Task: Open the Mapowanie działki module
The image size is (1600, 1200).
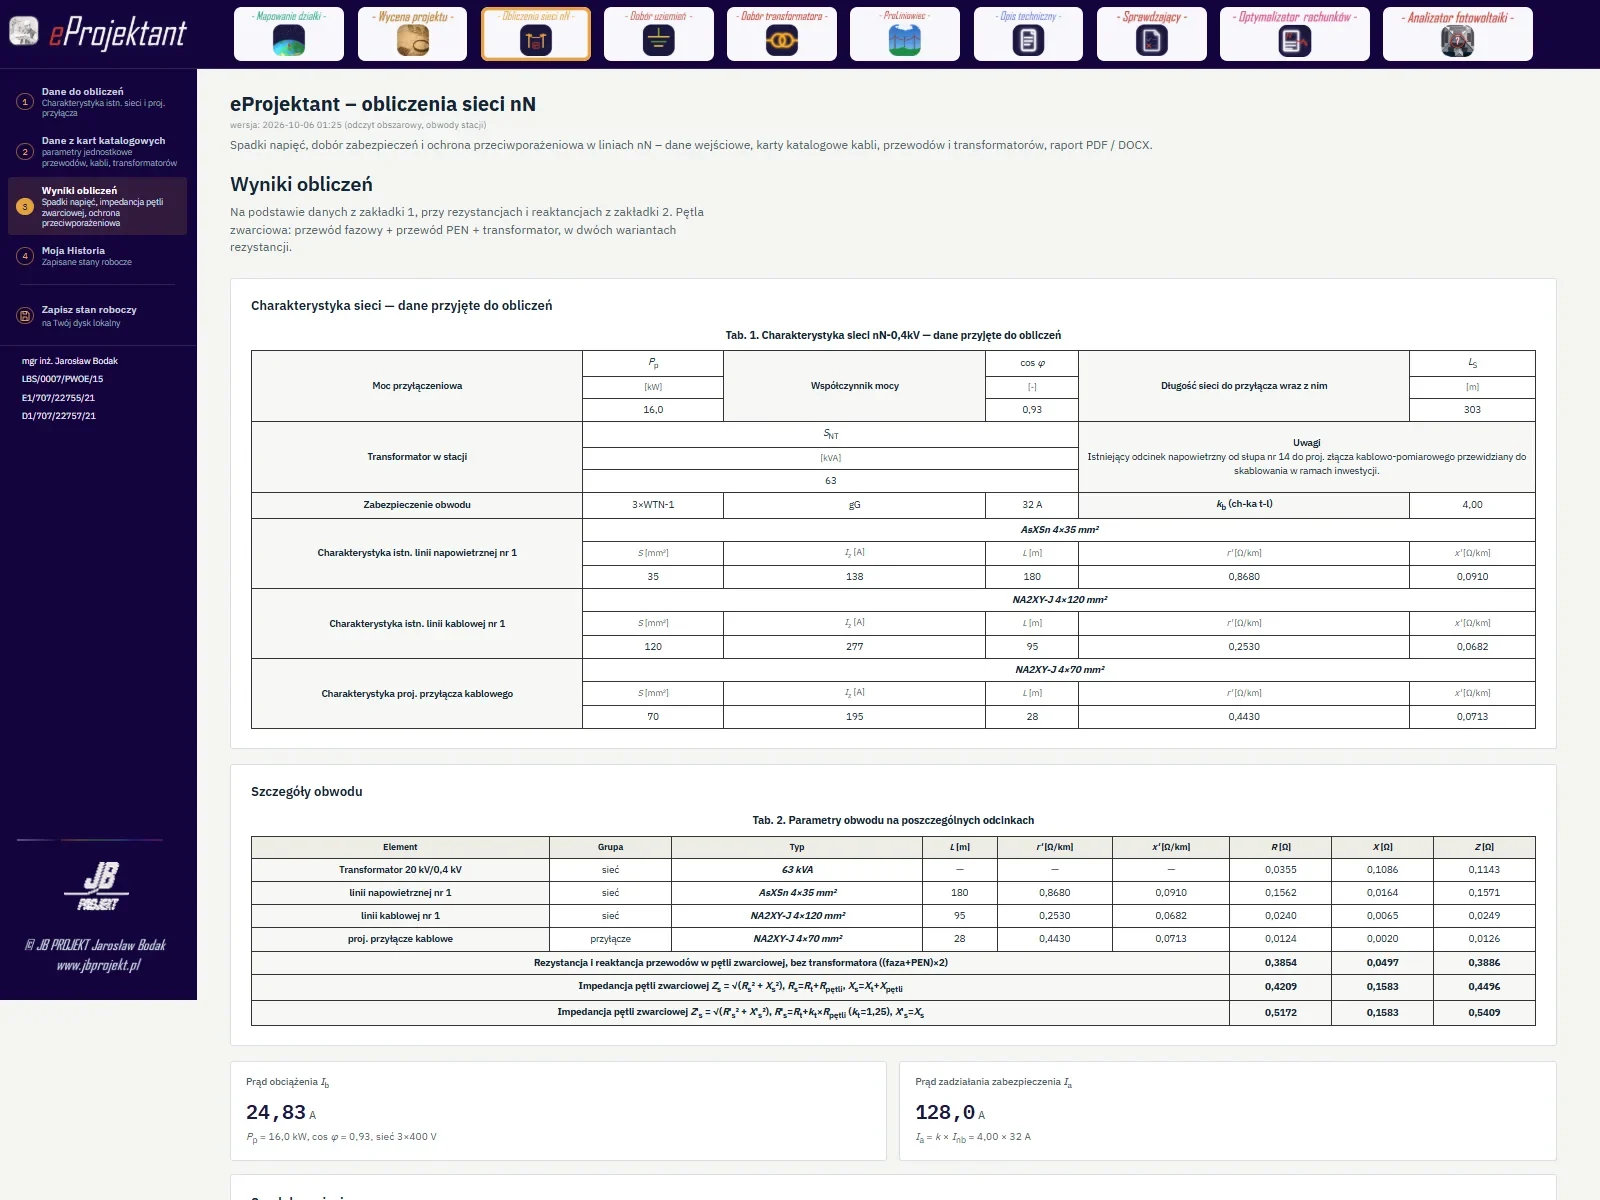Action: [x=288, y=34]
